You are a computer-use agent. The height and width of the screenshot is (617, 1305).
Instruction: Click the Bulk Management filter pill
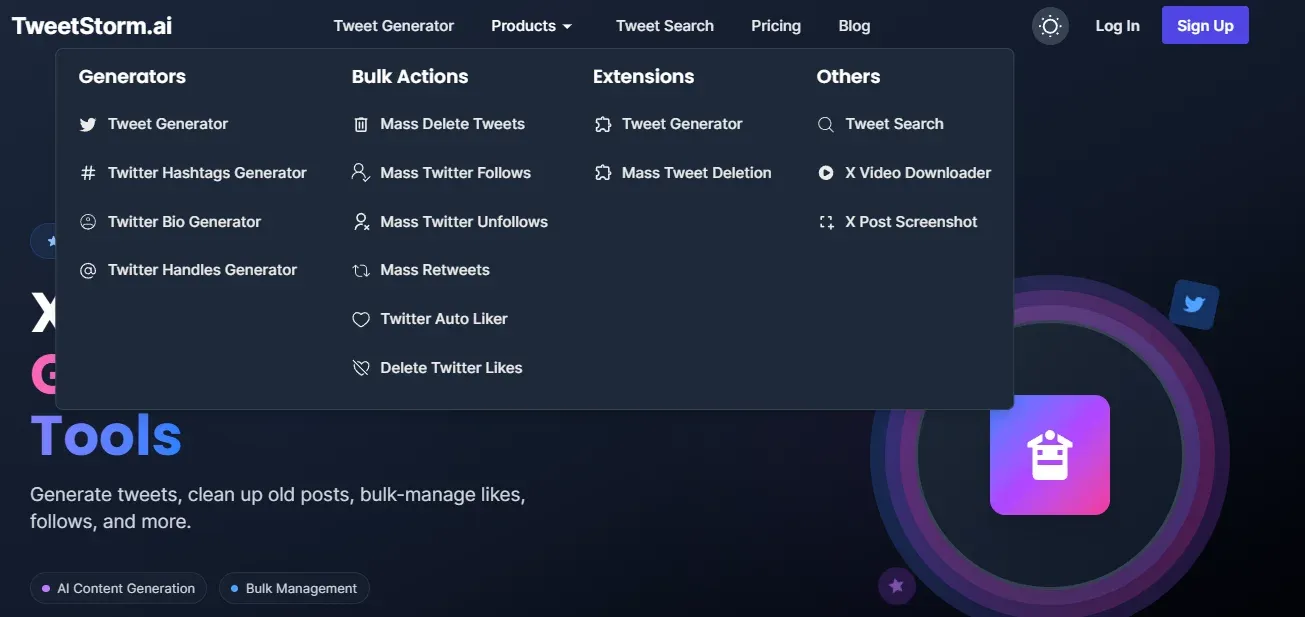[x=294, y=588]
